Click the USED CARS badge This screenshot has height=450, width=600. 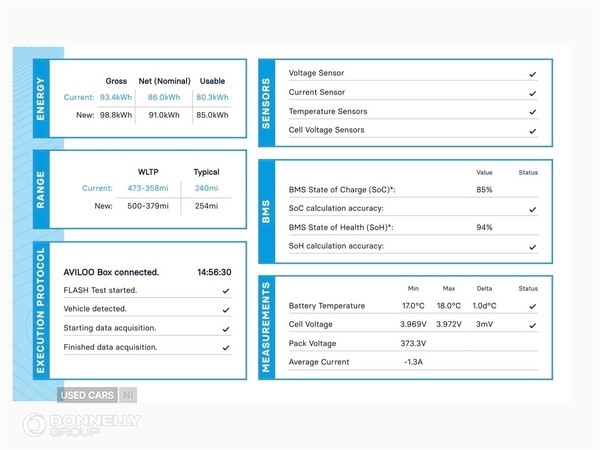click(88, 395)
